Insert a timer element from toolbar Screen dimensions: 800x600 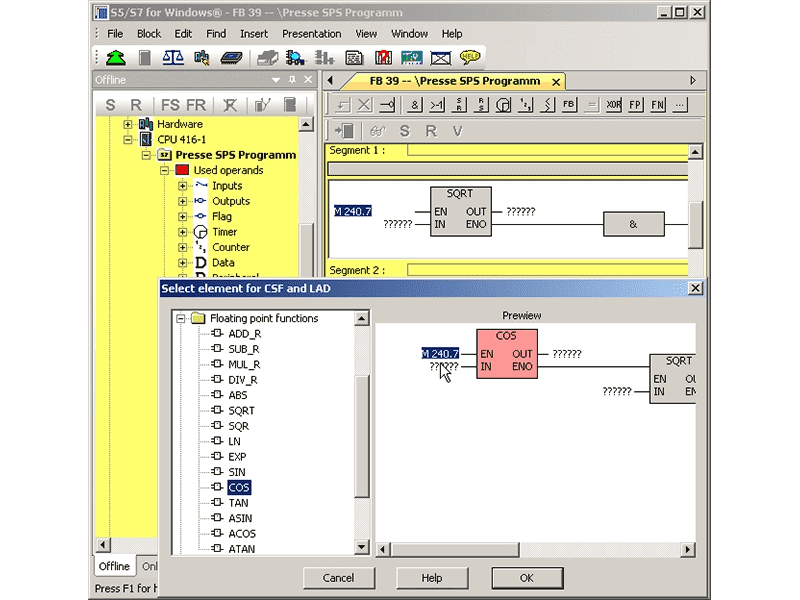tap(503, 105)
